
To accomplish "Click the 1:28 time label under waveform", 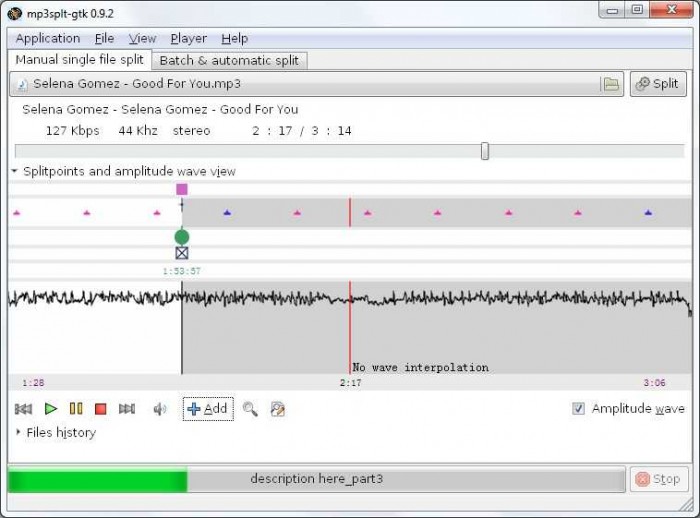I will point(33,383).
